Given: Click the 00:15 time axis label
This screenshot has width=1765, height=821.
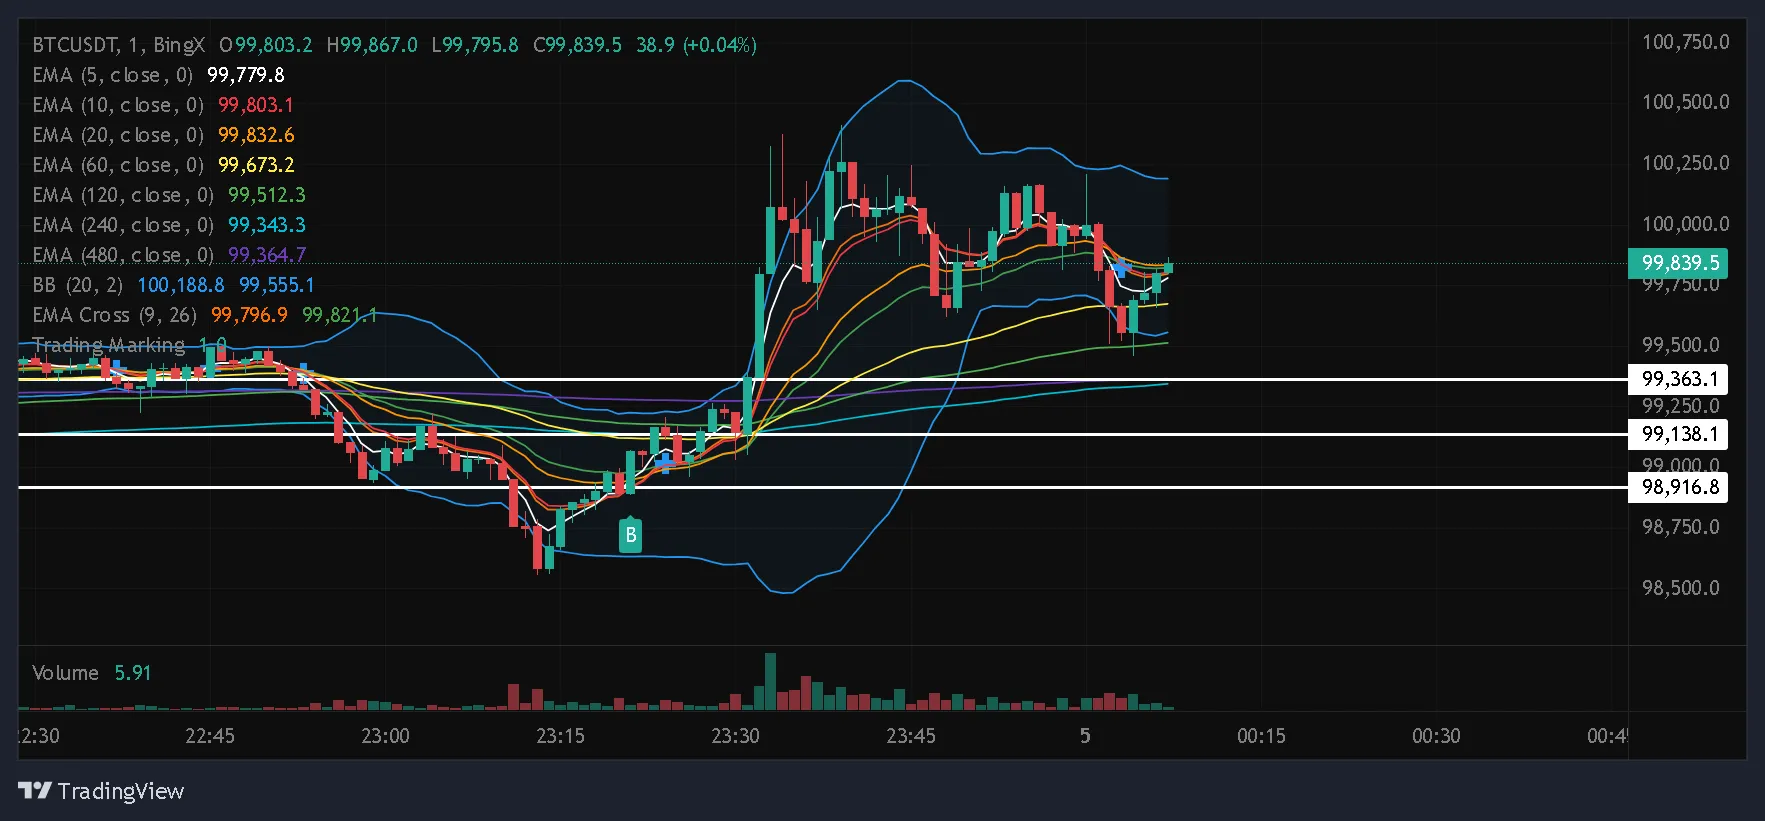Looking at the screenshot, I should coord(1261,736).
